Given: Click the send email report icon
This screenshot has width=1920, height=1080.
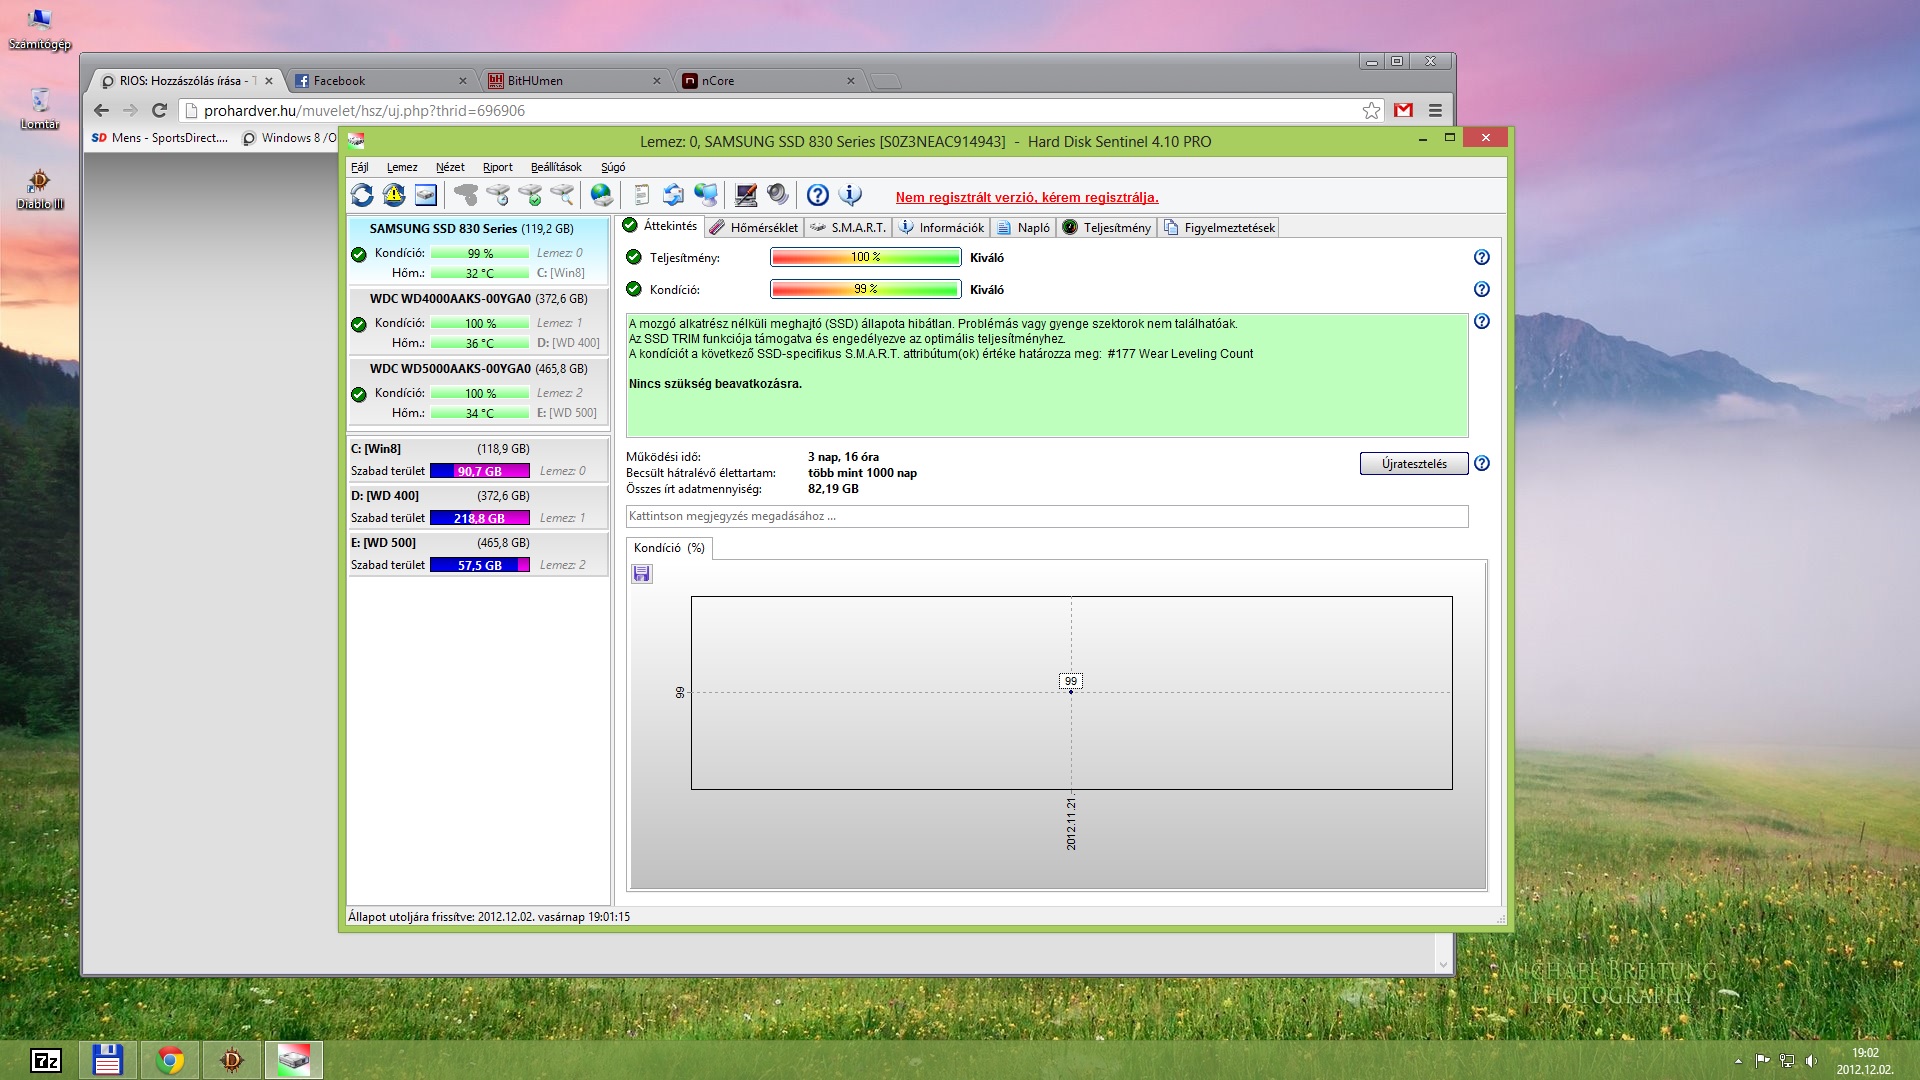Looking at the screenshot, I should tap(673, 195).
